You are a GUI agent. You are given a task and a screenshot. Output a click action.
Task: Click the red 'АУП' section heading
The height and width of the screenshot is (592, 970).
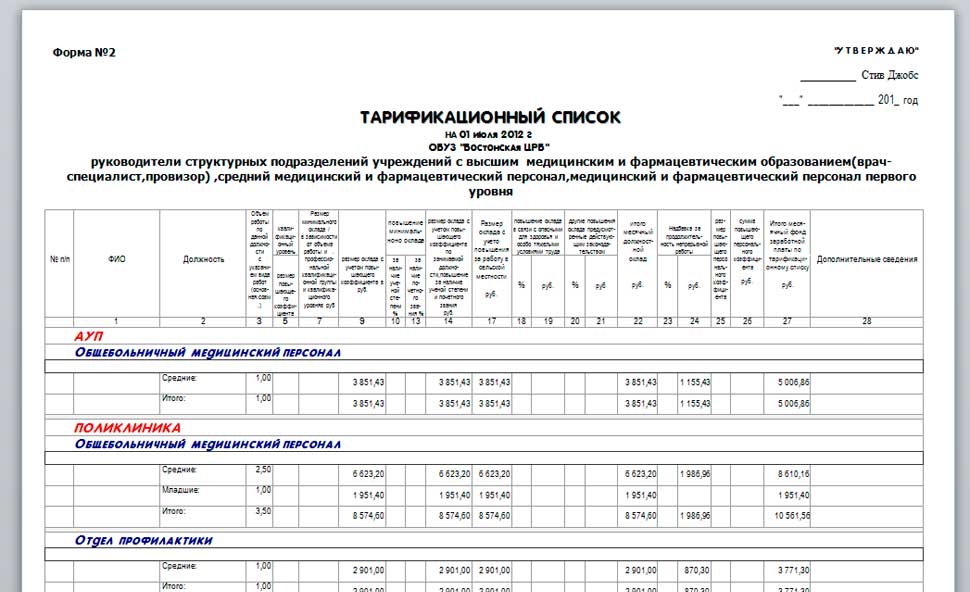(x=88, y=336)
